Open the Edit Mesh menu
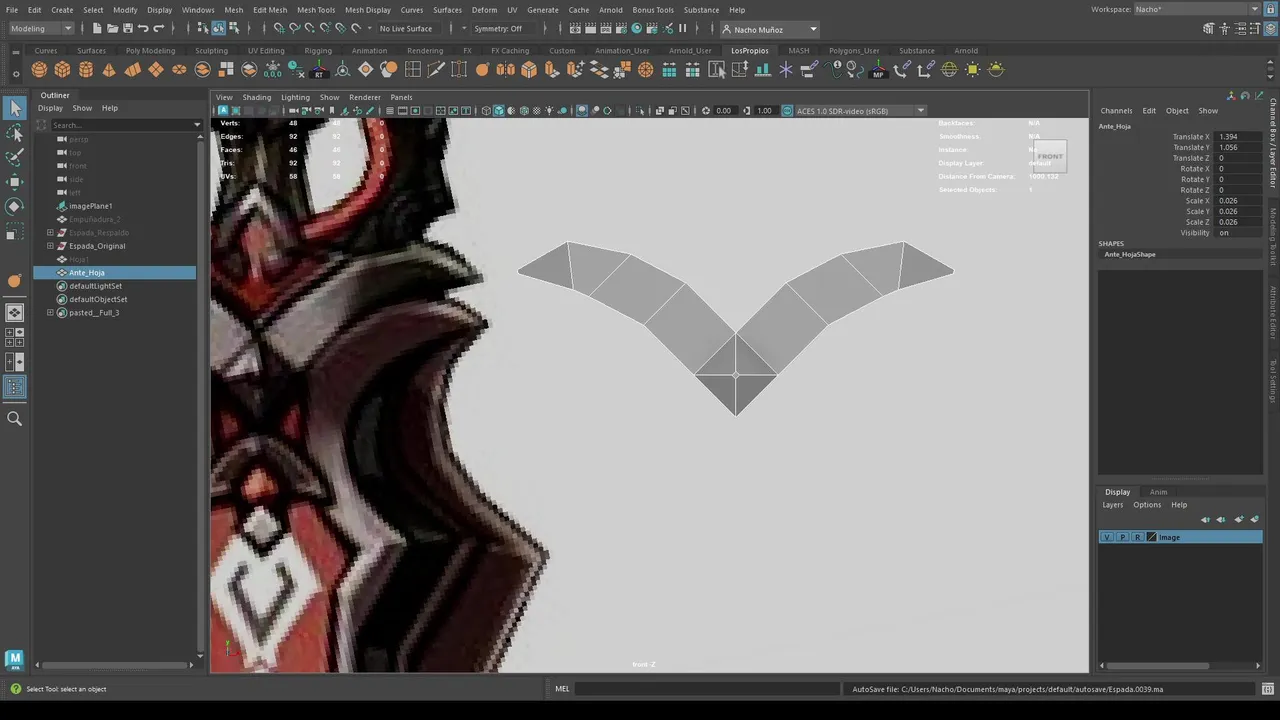Image resolution: width=1280 pixels, height=720 pixels. [x=270, y=10]
